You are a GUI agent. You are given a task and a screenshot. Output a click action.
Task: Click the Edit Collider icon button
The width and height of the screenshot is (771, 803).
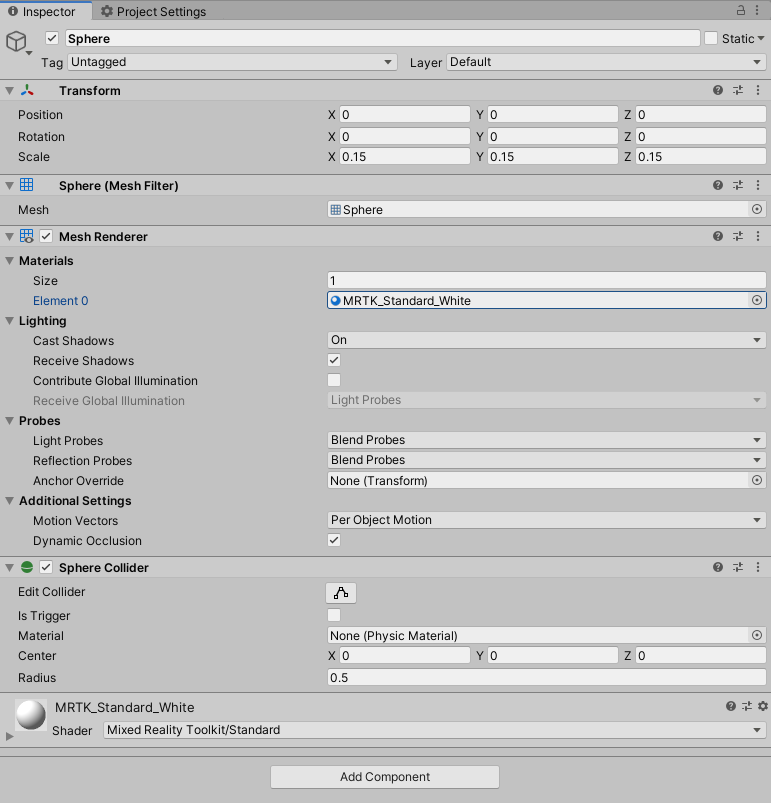341,592
